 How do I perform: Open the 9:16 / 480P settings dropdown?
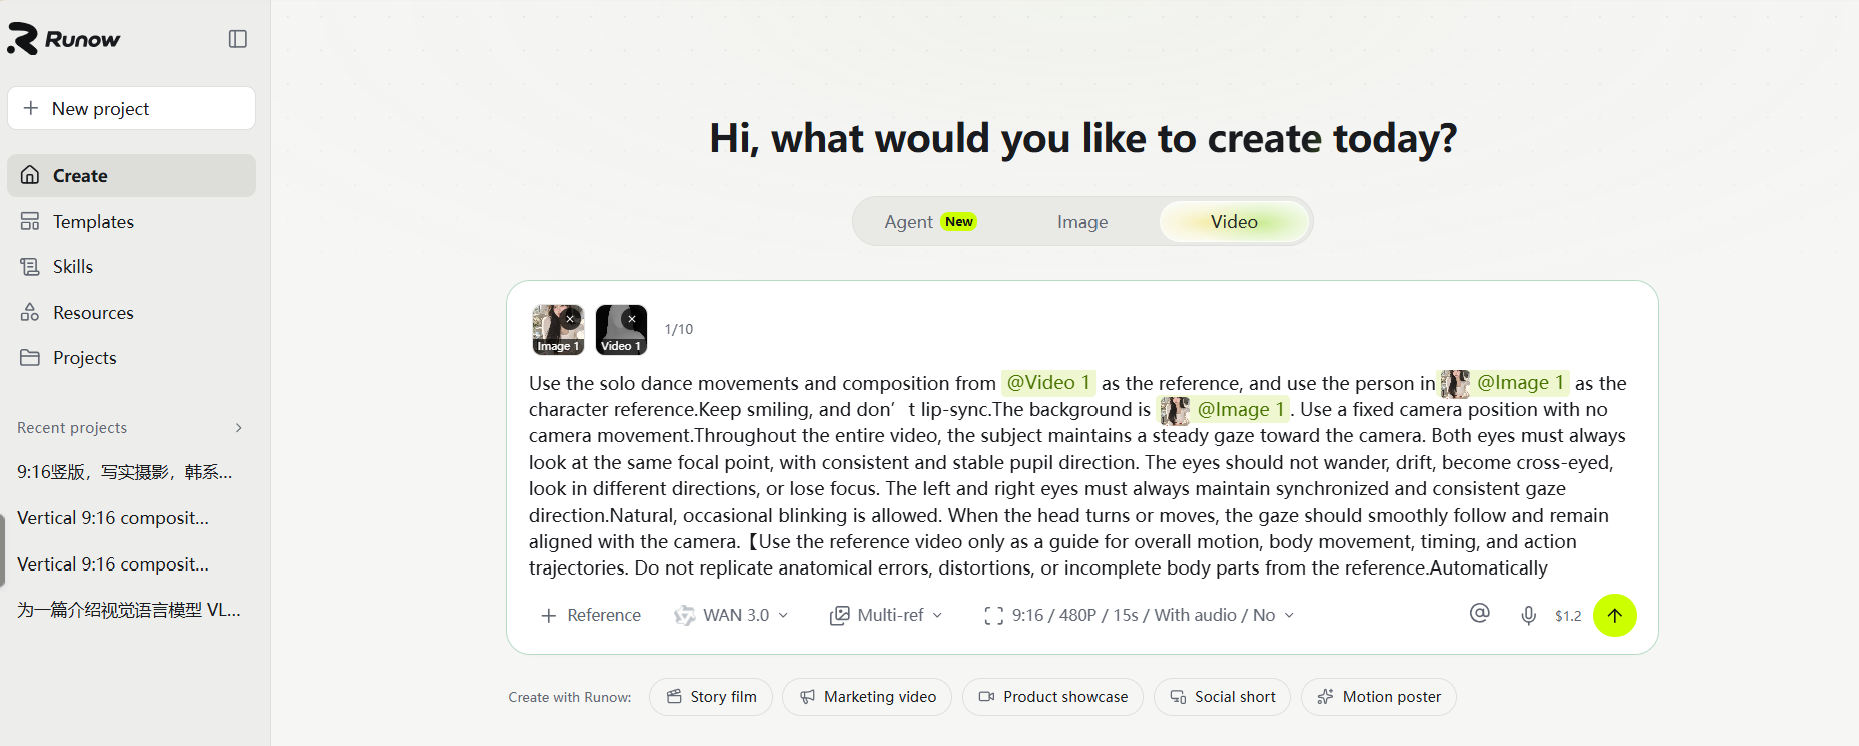click(x=1139, y=615)
